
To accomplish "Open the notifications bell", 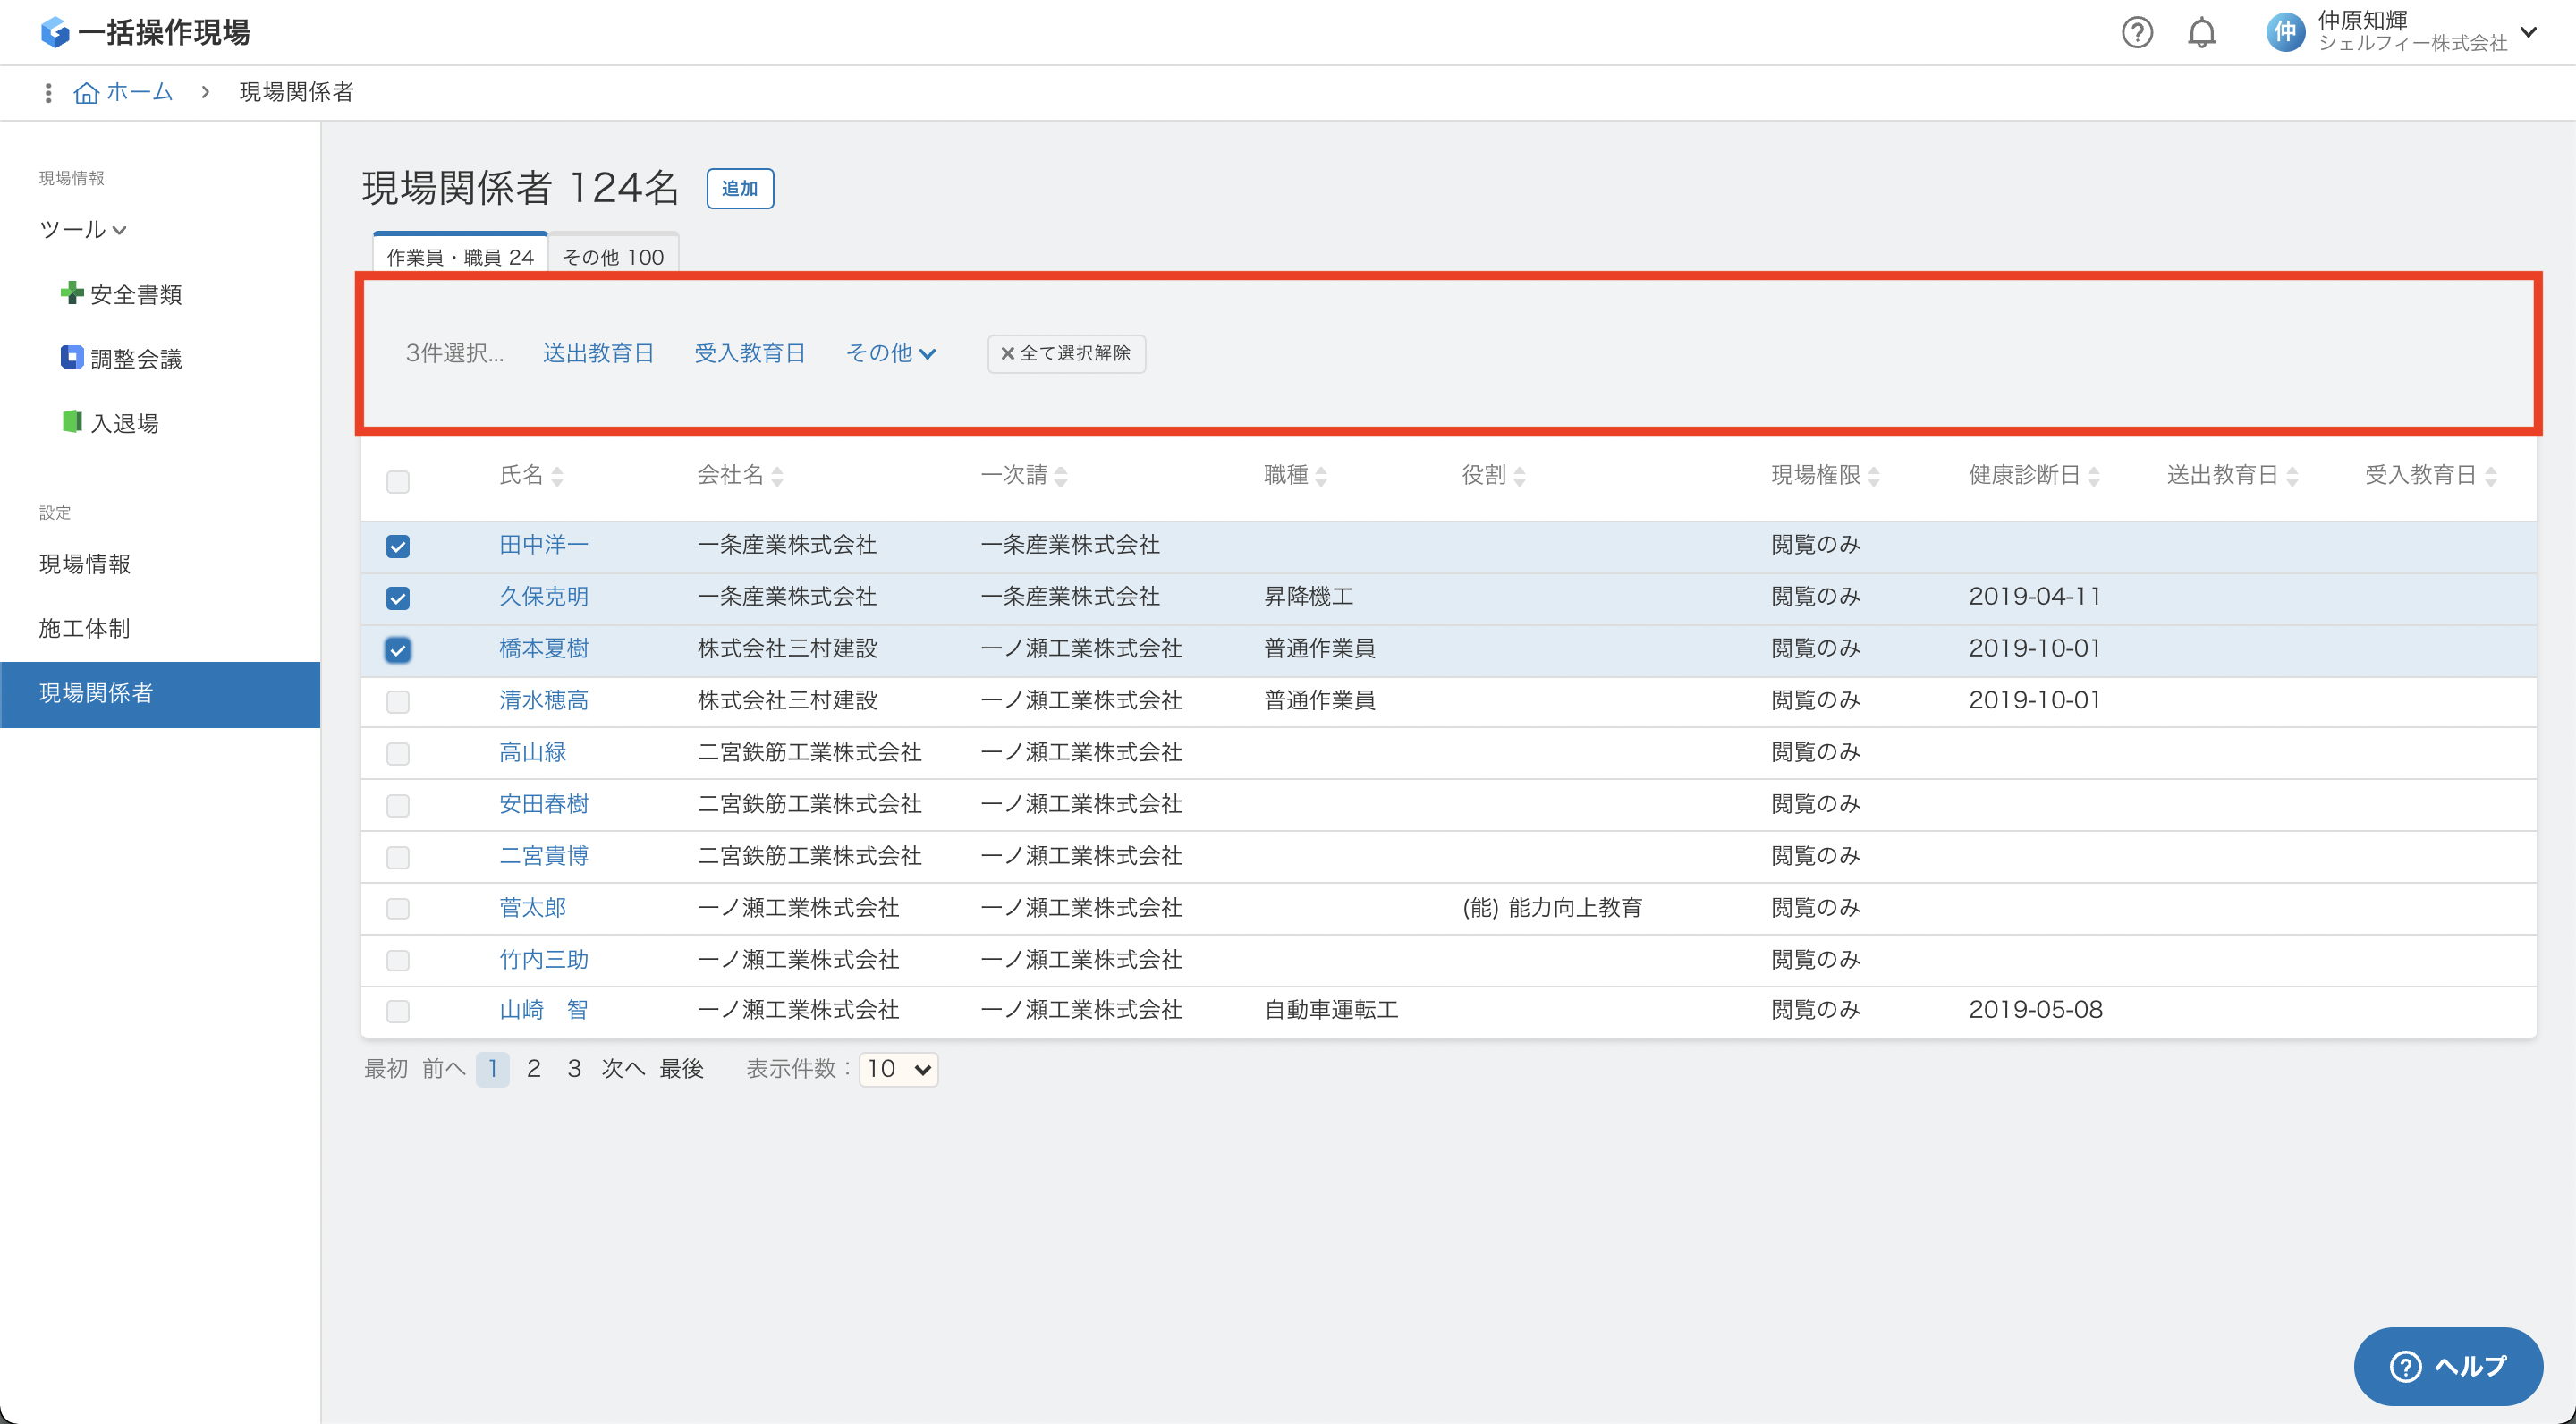I will pyautogui.click(x=2201, y=33).
